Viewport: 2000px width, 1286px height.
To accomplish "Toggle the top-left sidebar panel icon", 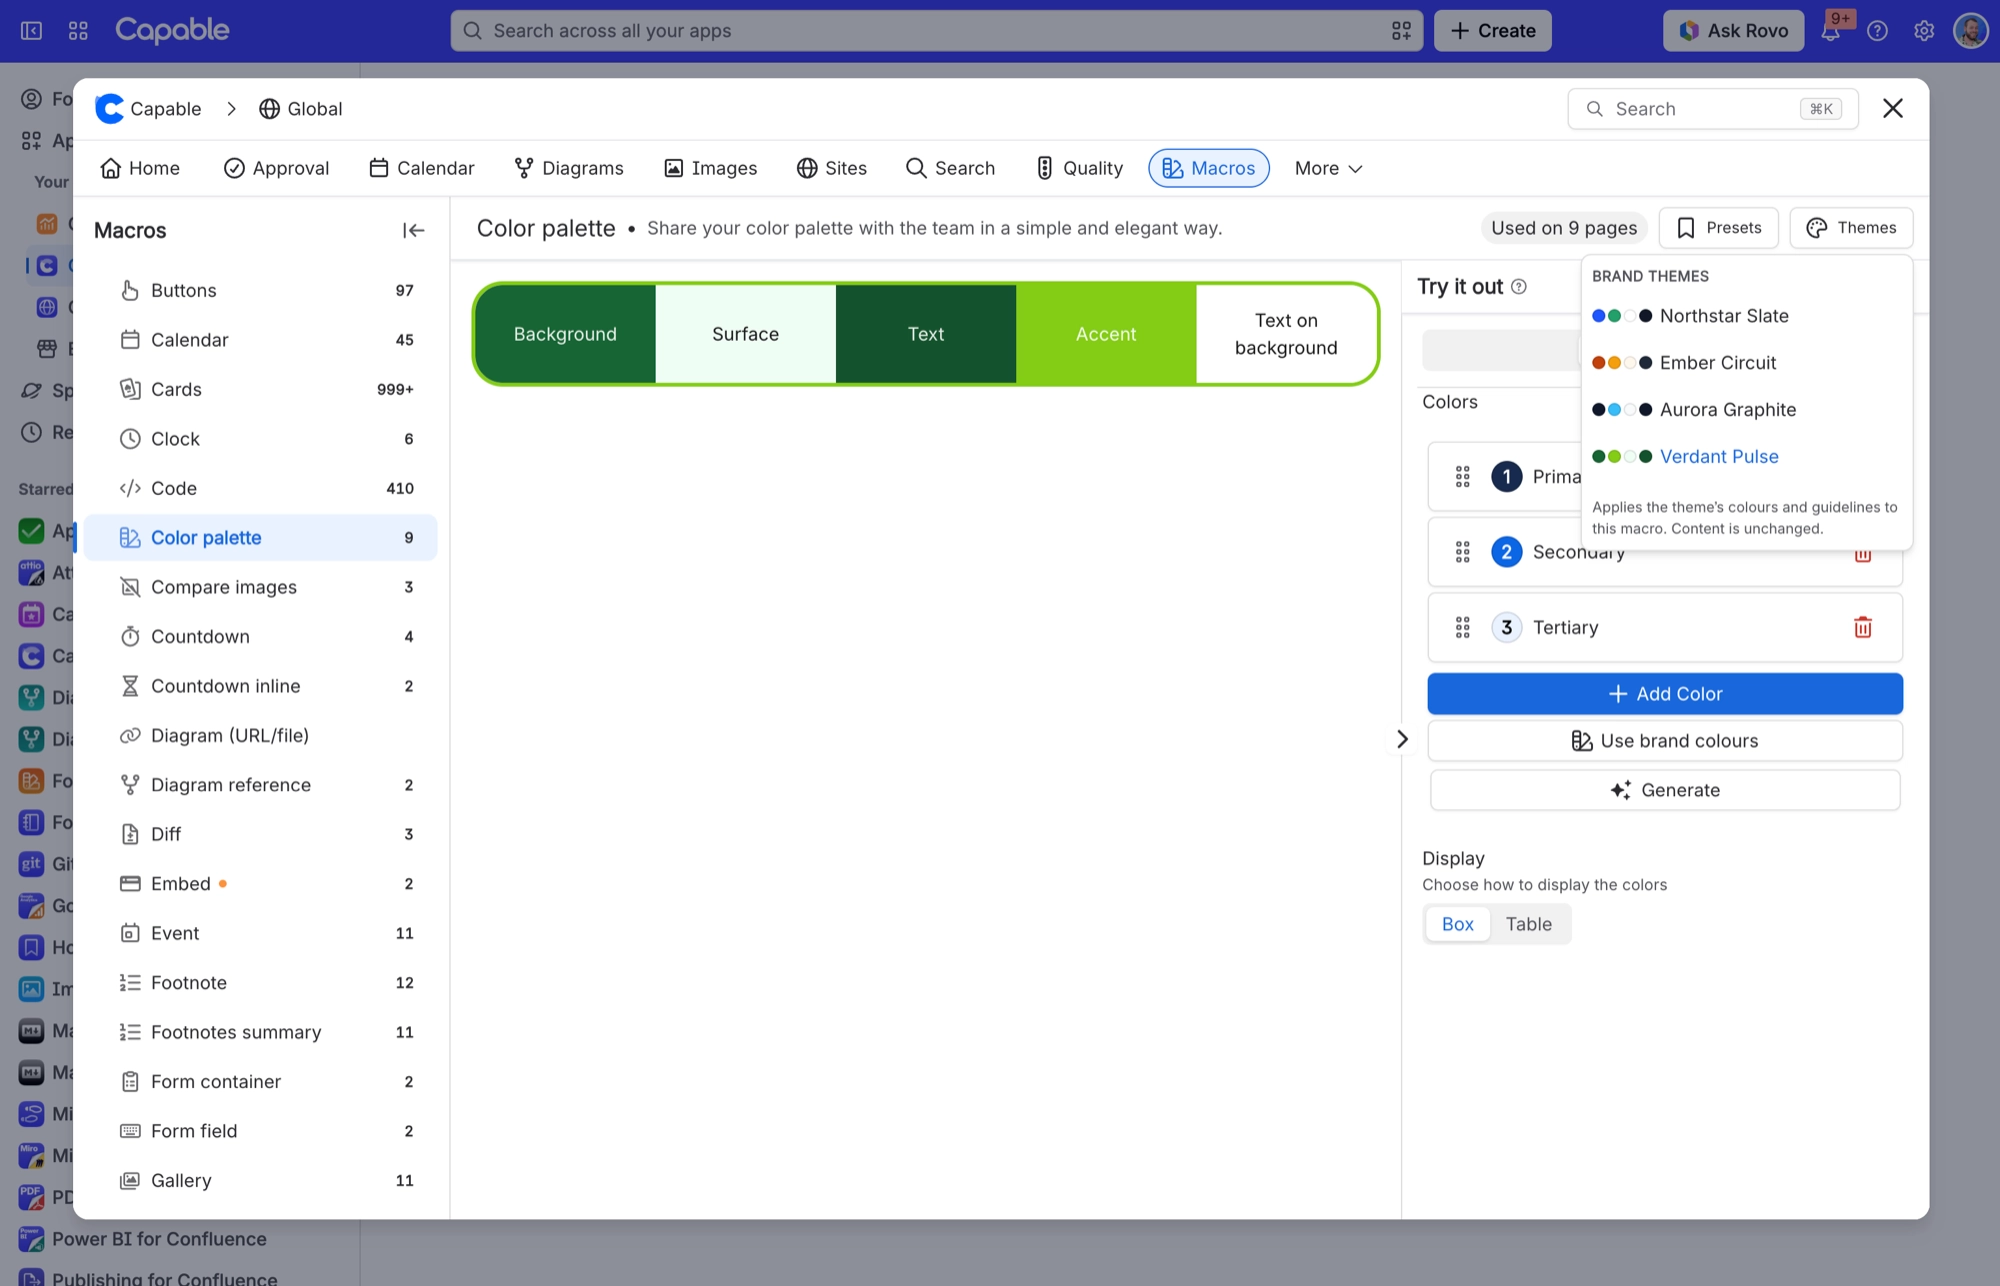I will tap(32, 31).
